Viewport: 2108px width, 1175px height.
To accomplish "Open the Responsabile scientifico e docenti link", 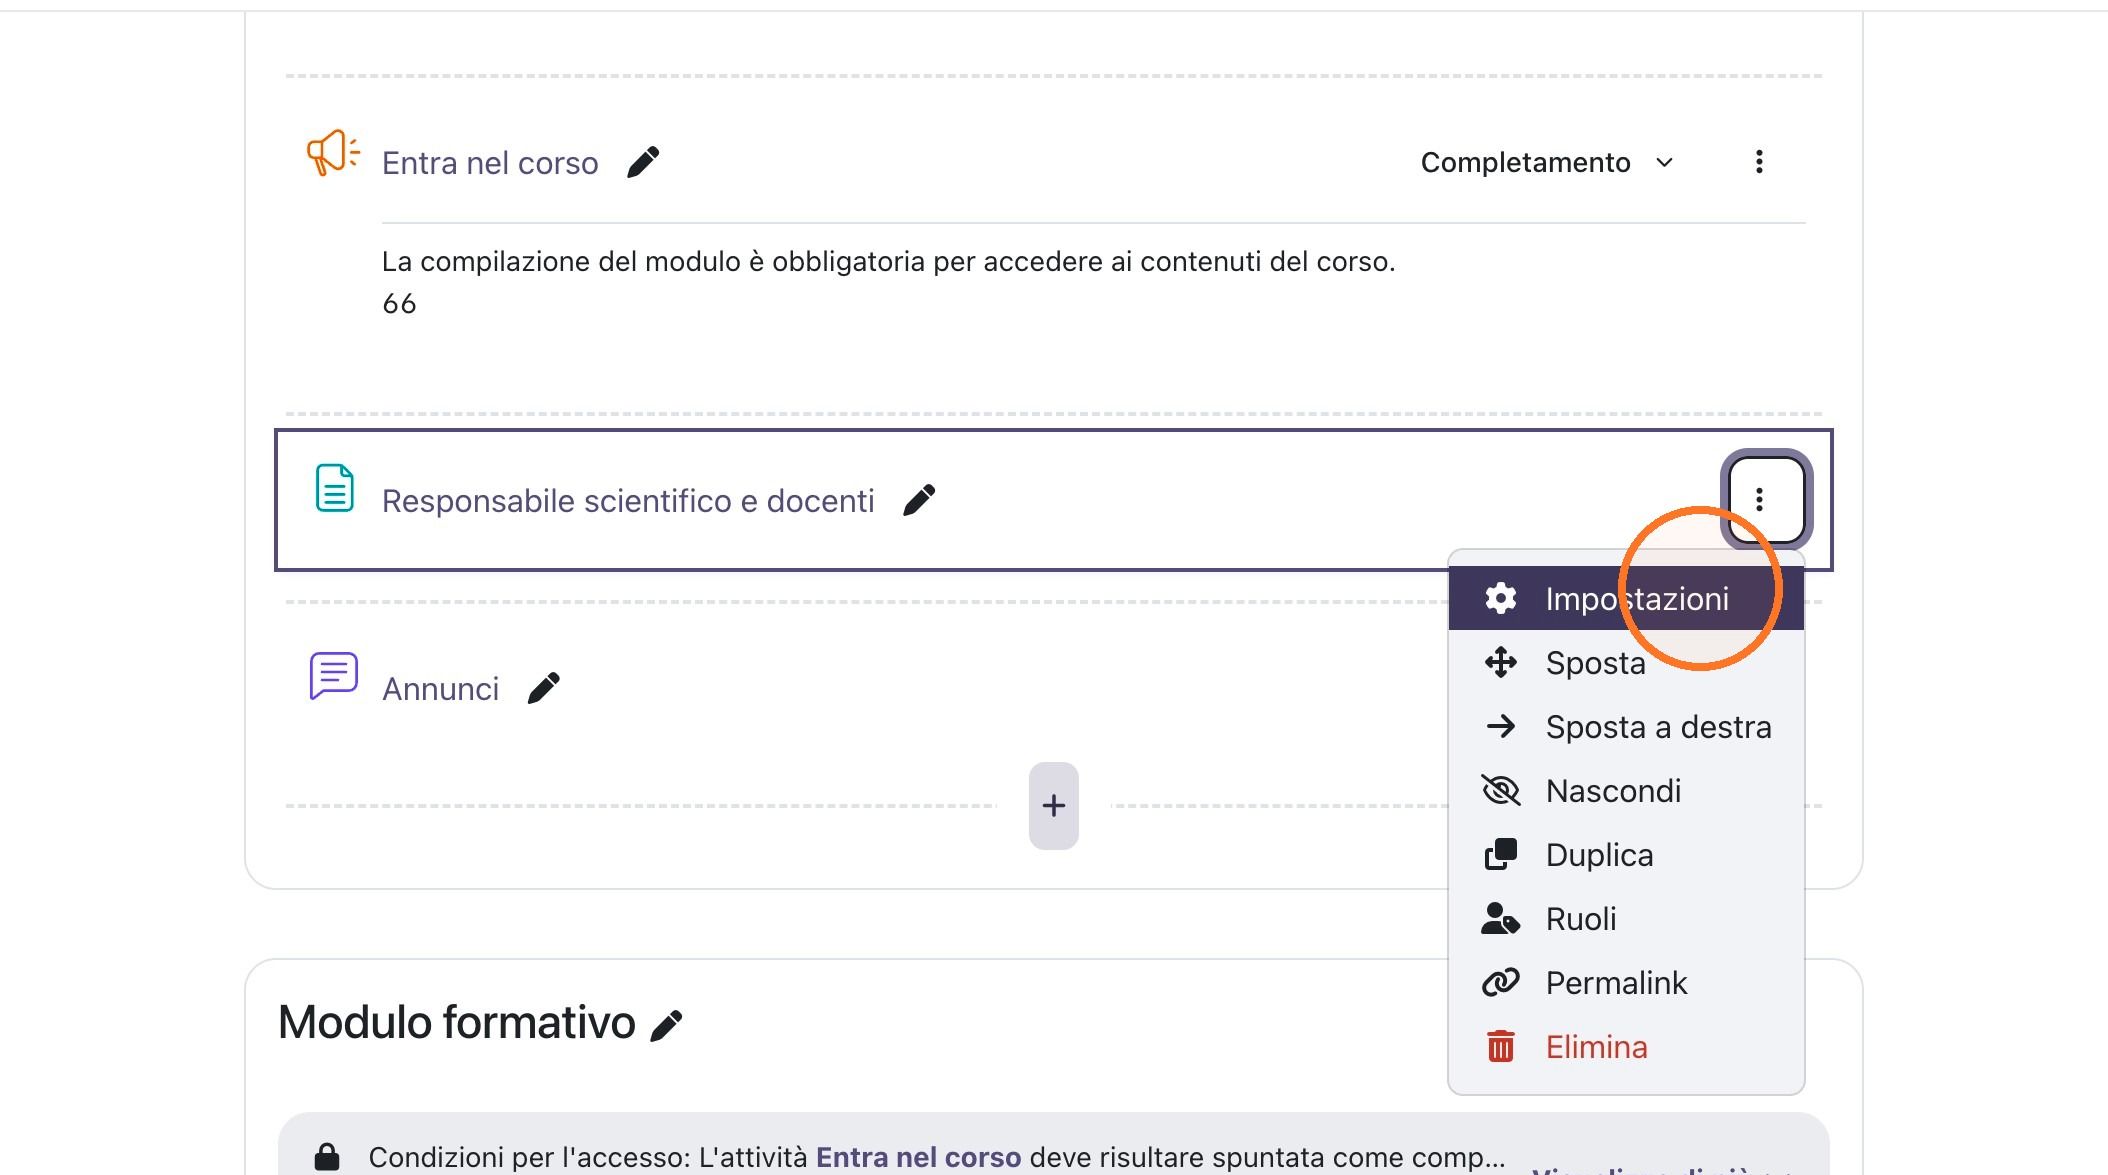I will 628,501.
